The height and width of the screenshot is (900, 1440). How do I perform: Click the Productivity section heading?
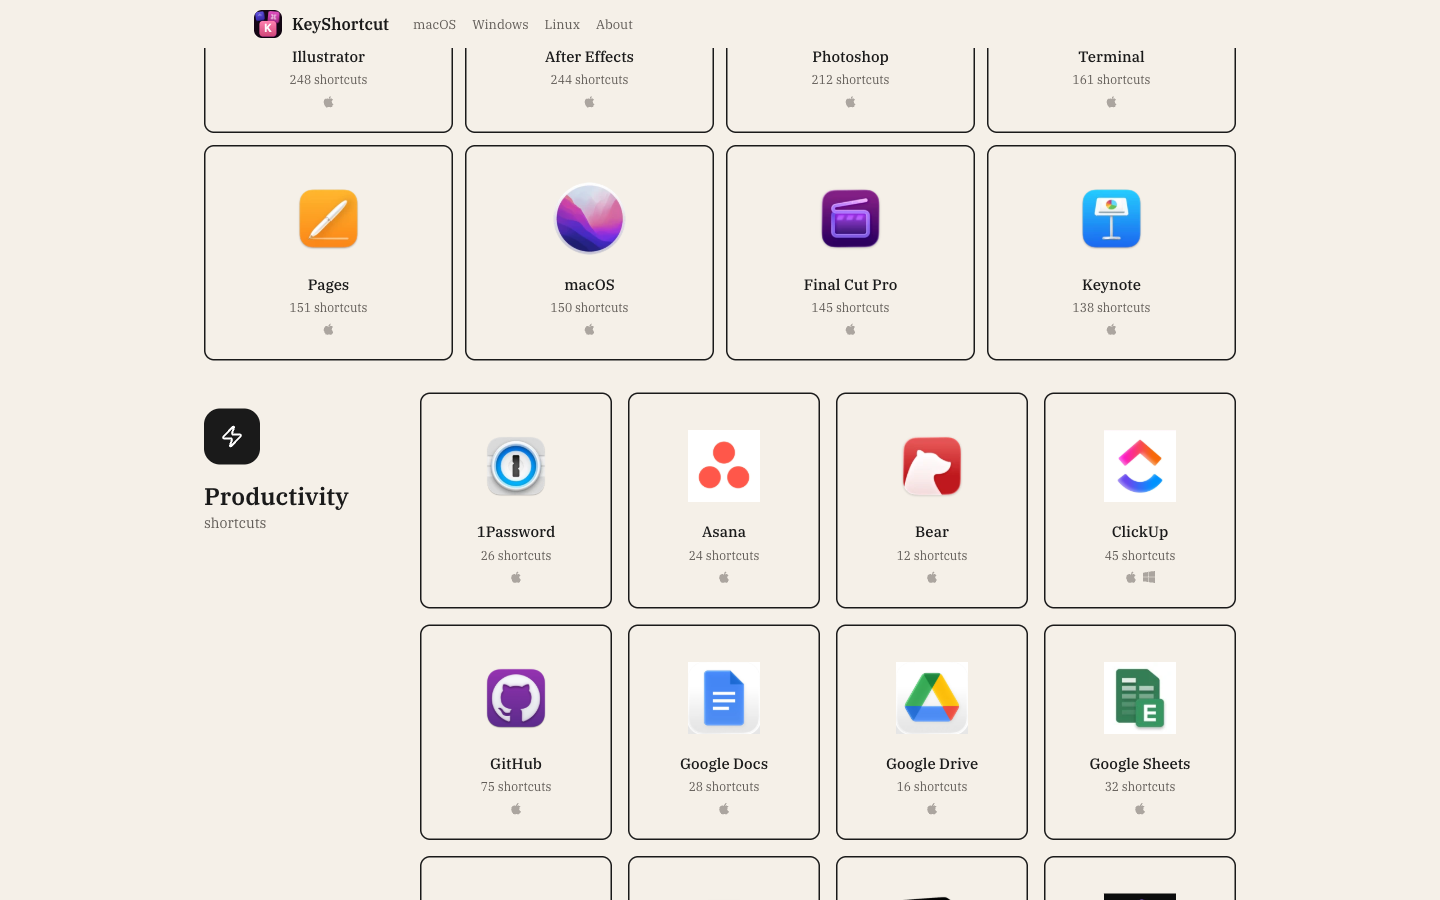tap(276, 497)
